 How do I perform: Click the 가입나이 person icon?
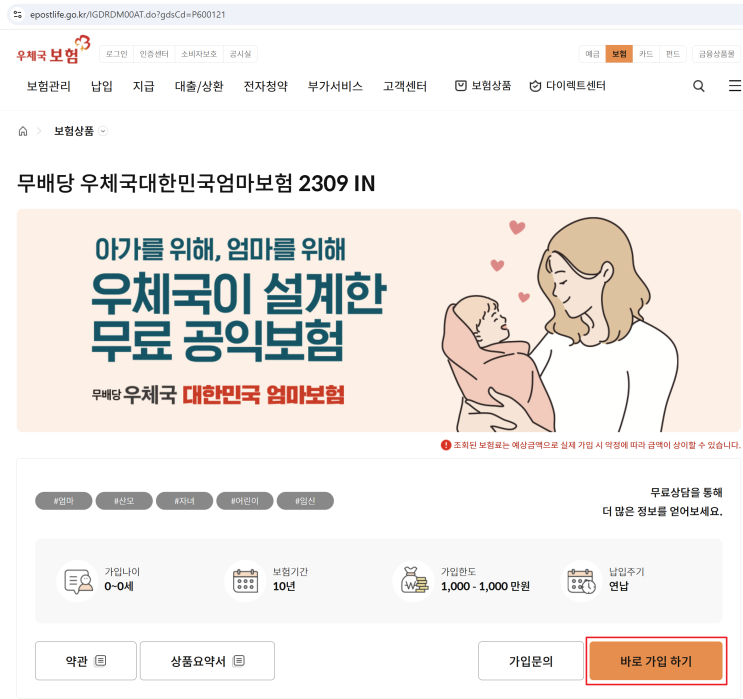tap(79, 581)
